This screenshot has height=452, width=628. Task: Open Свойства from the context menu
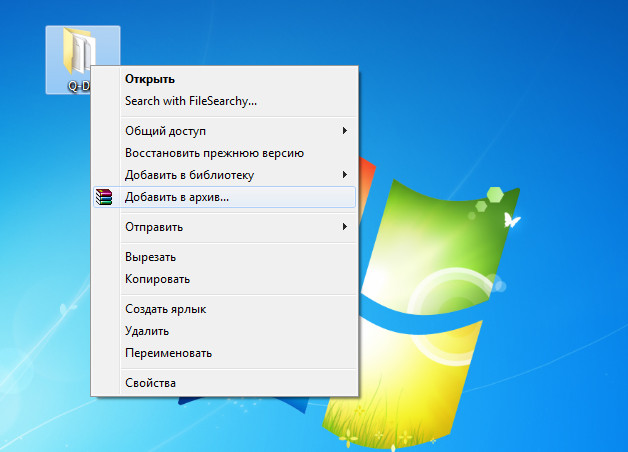(224, 383)
